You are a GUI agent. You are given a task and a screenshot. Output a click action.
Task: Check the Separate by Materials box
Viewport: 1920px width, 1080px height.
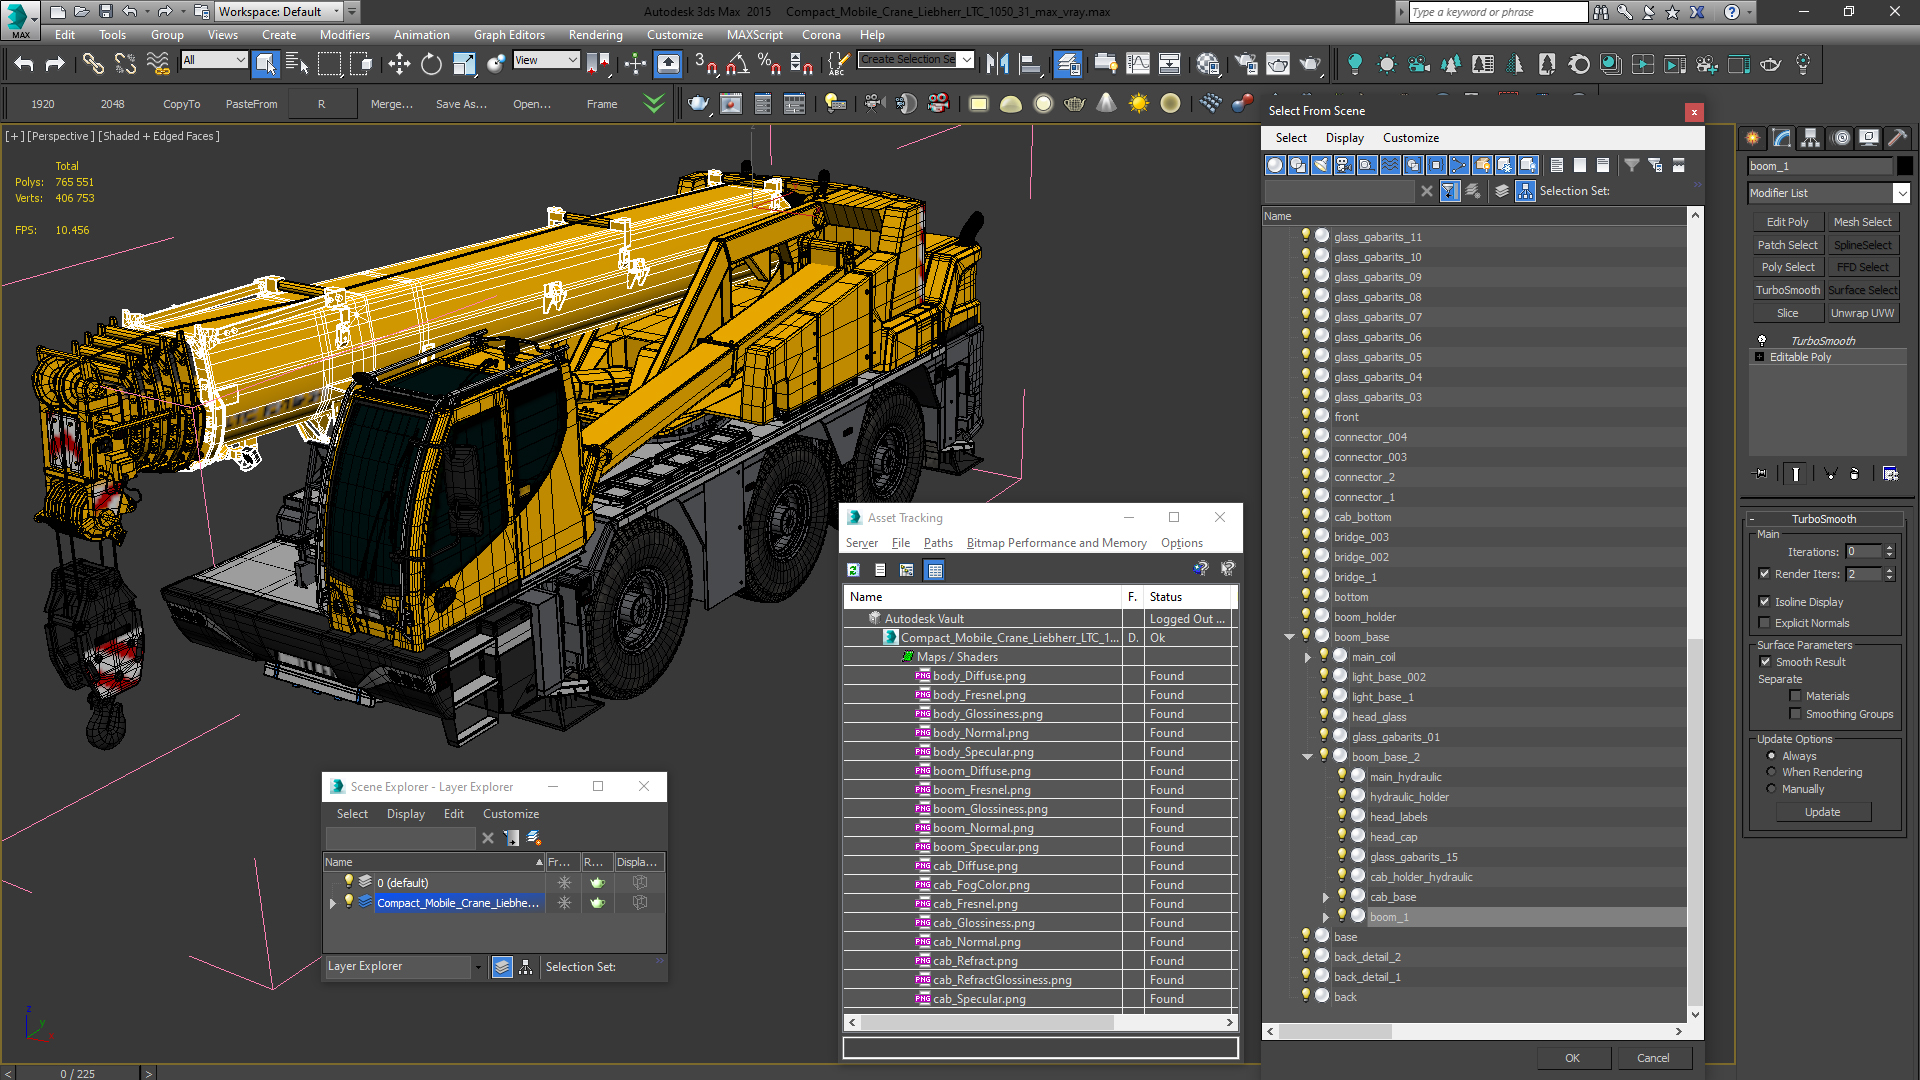click(1796, 696)
